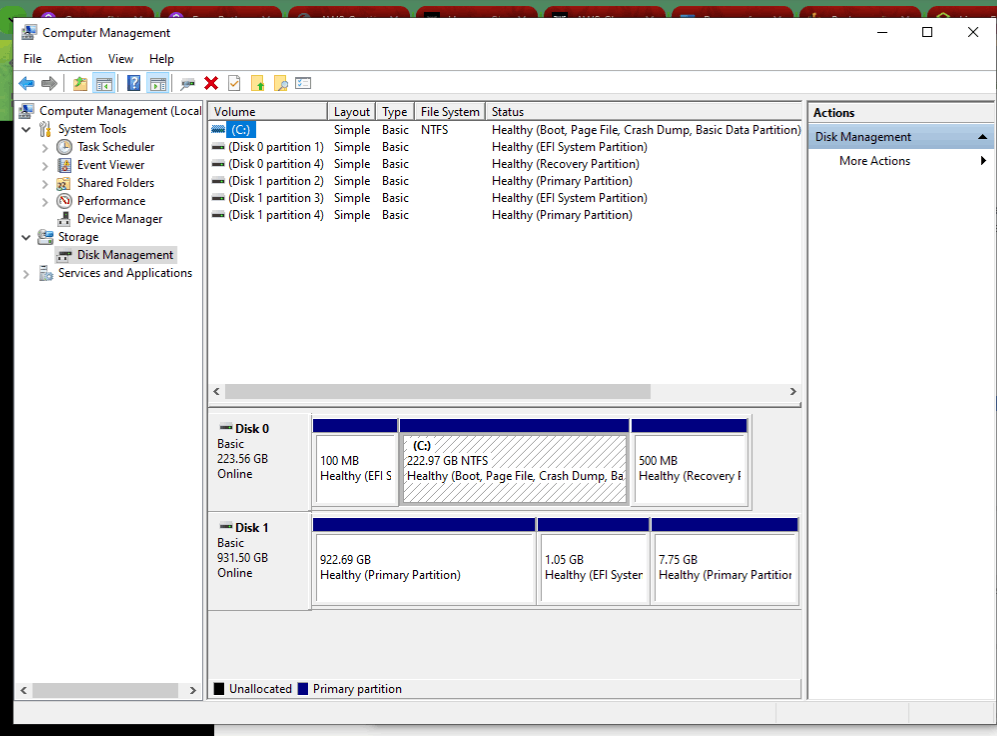
Task: Select the (Disk 0 partition 4) volume row
Action: click(x=505, y=164)
